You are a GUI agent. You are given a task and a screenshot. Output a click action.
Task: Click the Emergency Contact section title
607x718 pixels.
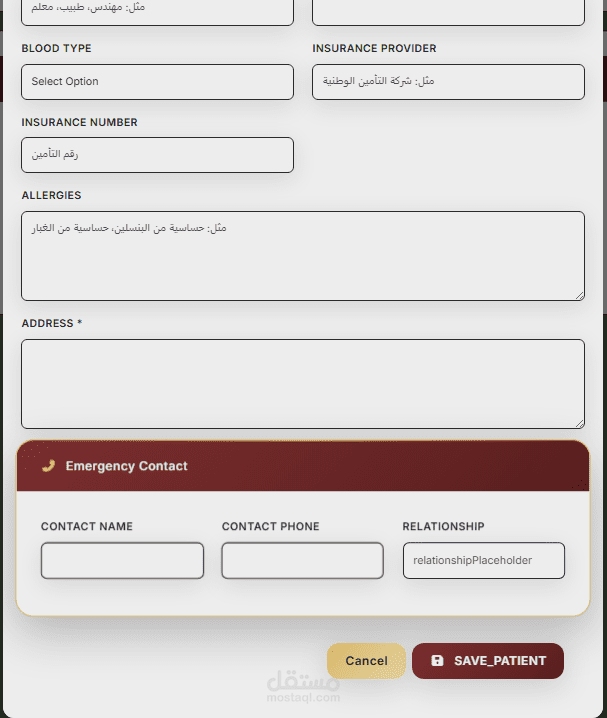pyautogui.click(x=126, y=466)
